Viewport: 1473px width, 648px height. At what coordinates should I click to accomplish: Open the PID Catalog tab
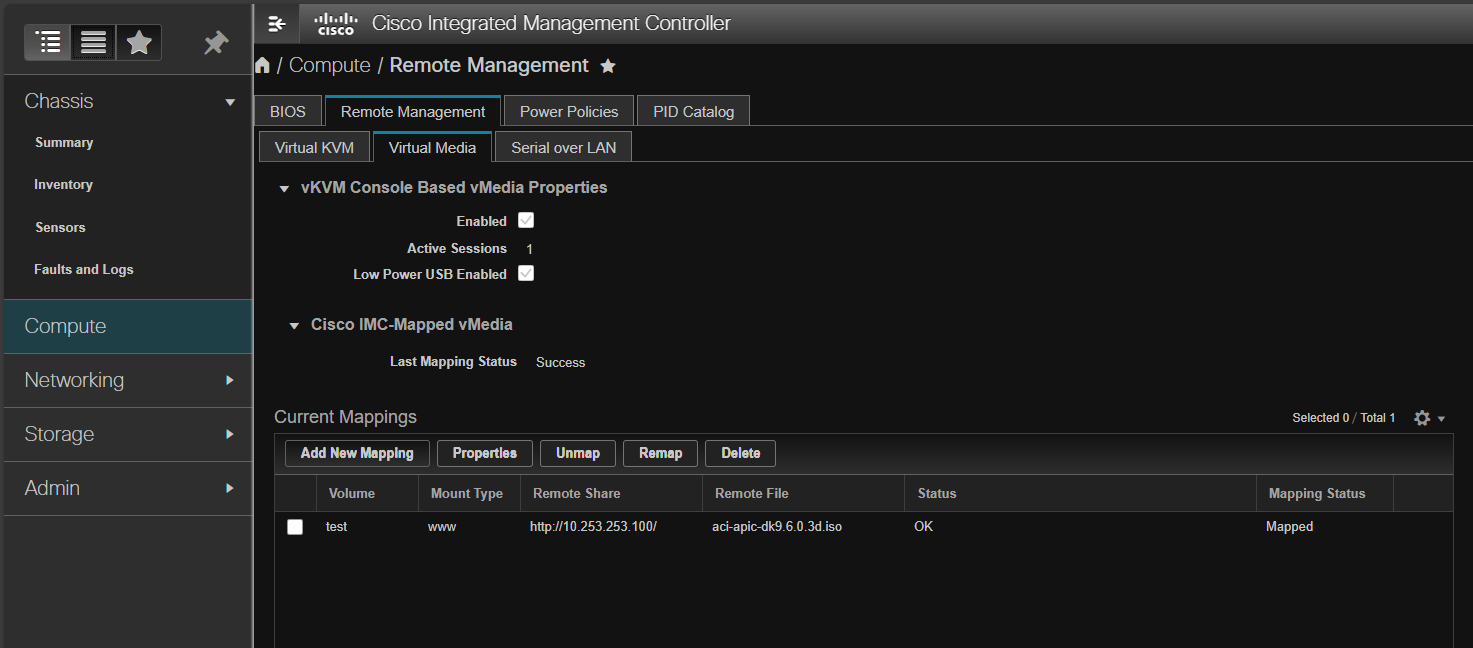[694, 111]
